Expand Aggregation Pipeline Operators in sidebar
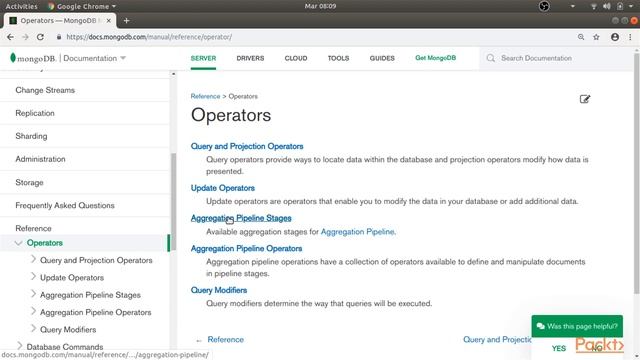 click(x=33, y=311)
